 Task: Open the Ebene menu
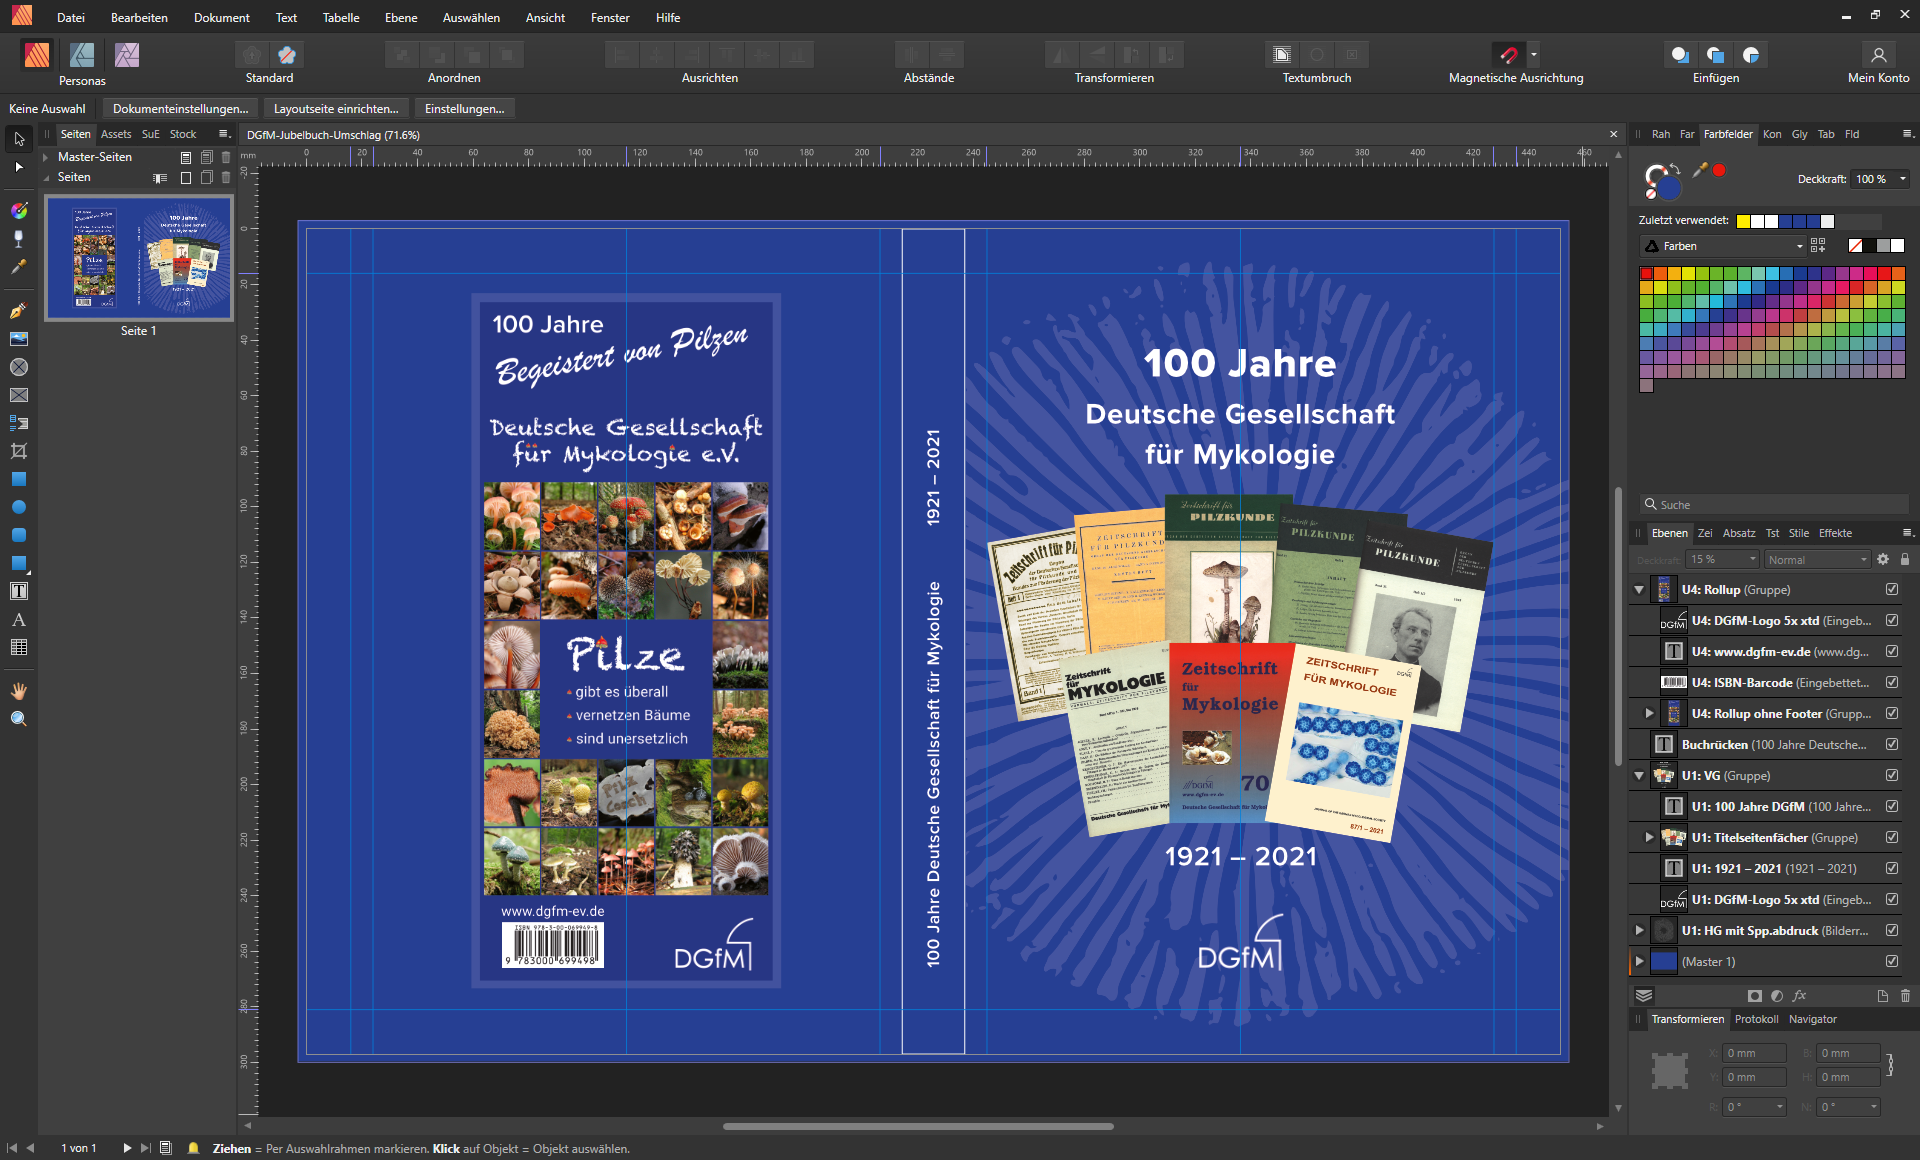click(401, 17)
